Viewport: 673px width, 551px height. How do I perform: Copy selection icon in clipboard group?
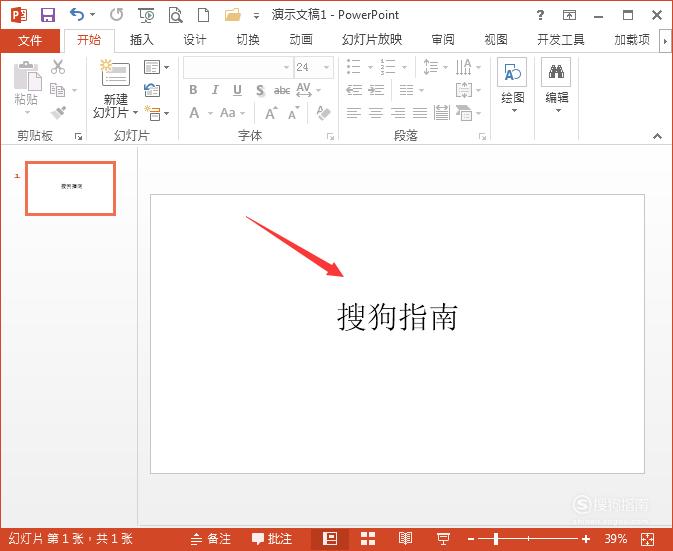58,90
